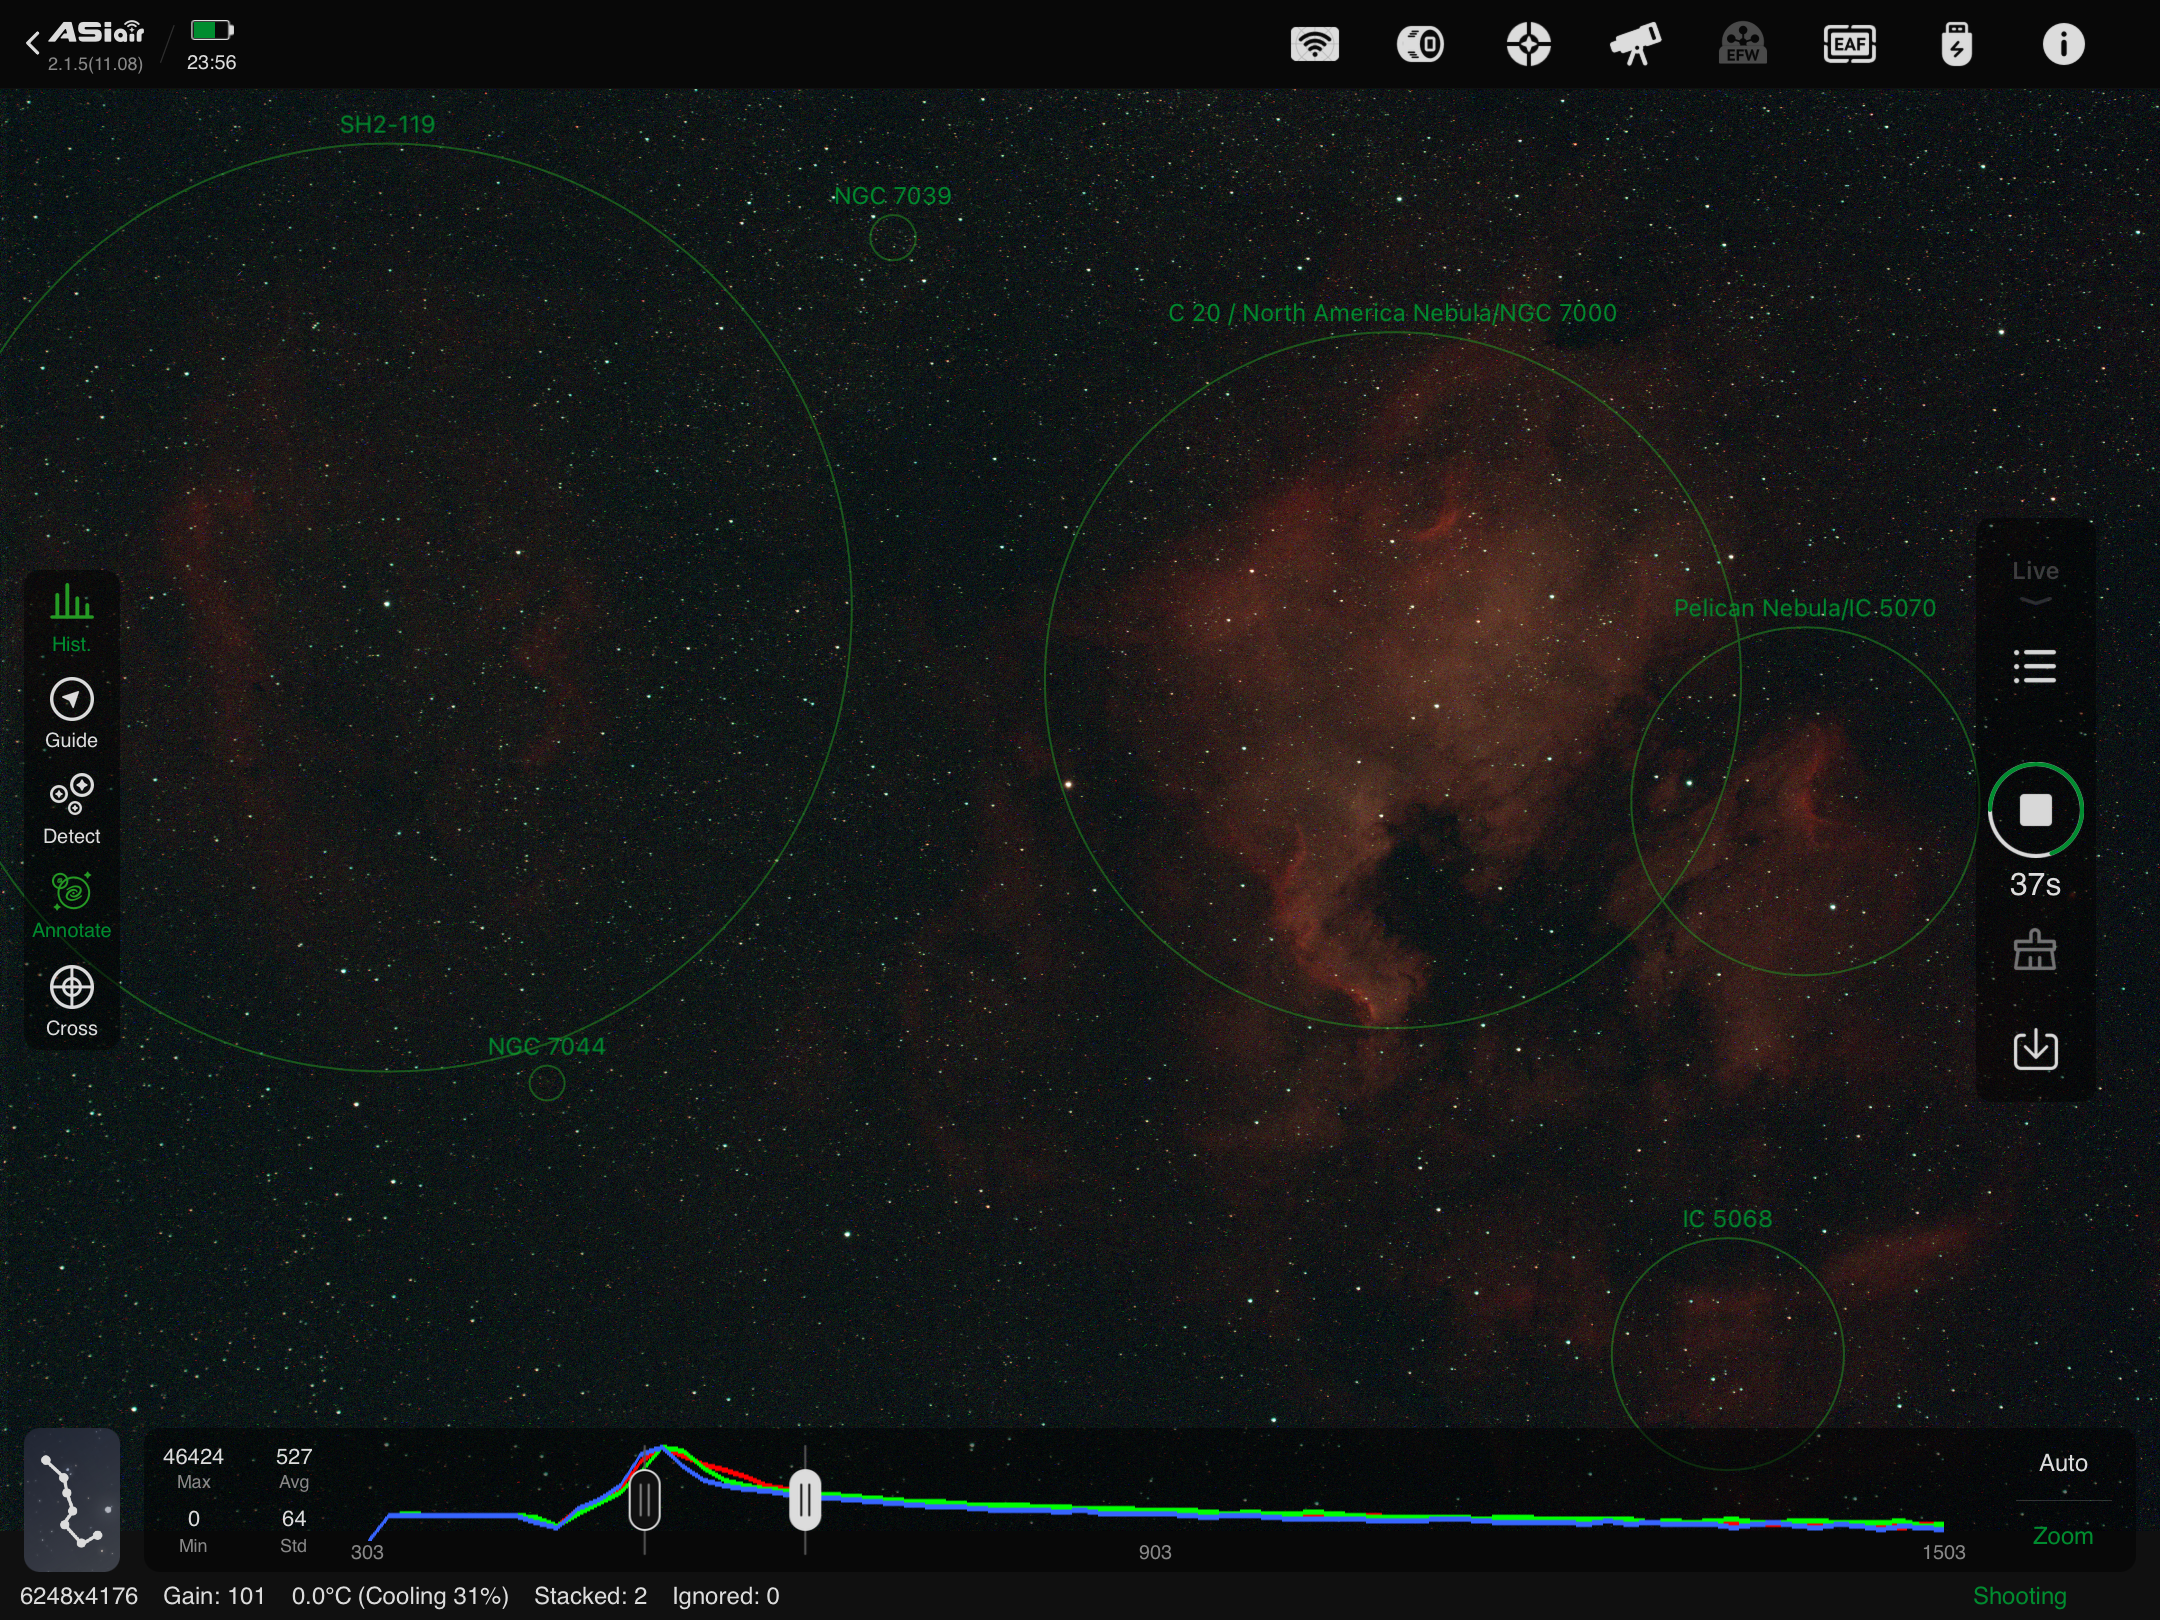Open the Wi-Fi settings icon
This screenshot has width=2160, height=1620.
(1314, 45)
